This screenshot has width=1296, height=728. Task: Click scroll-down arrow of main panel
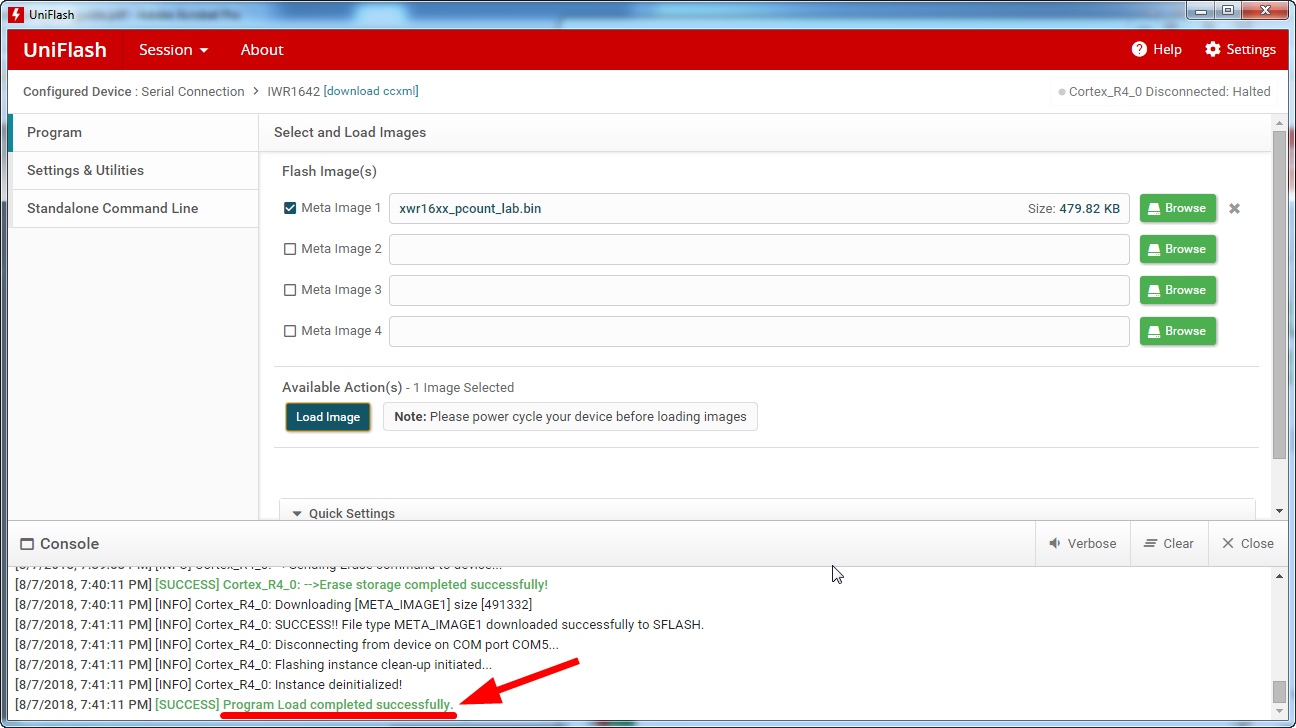point(1279,511)
